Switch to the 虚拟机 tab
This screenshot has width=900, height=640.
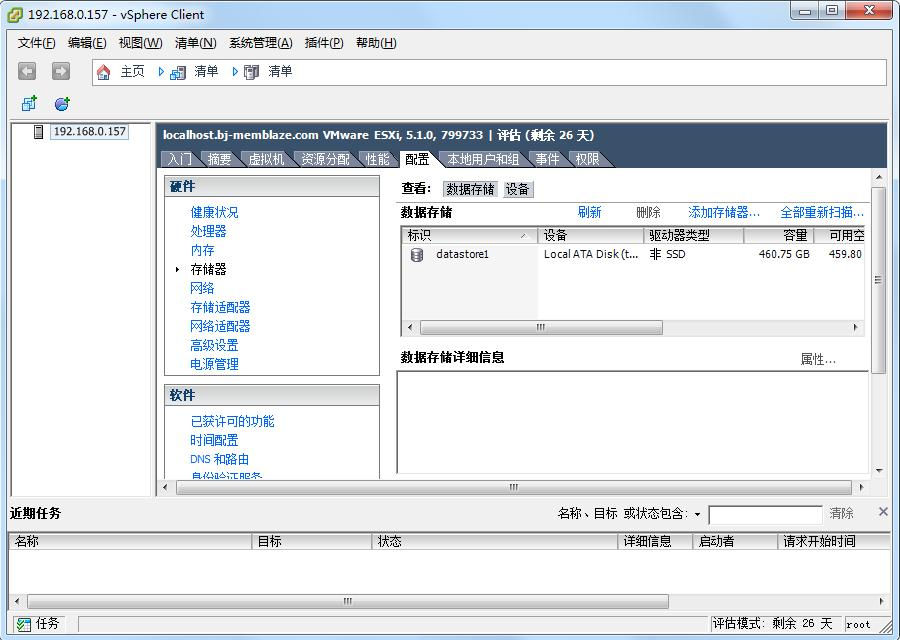click(x=266, y=159)
